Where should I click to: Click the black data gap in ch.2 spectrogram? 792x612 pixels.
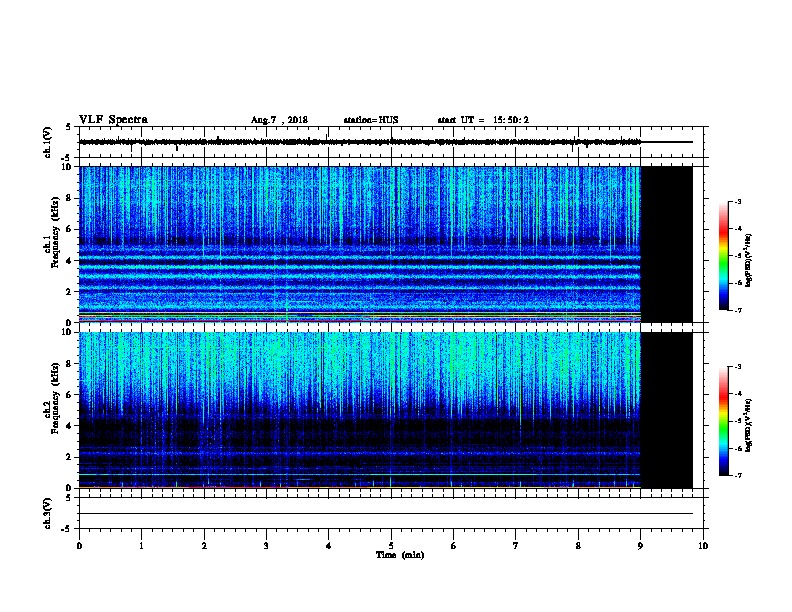(666, 410)
